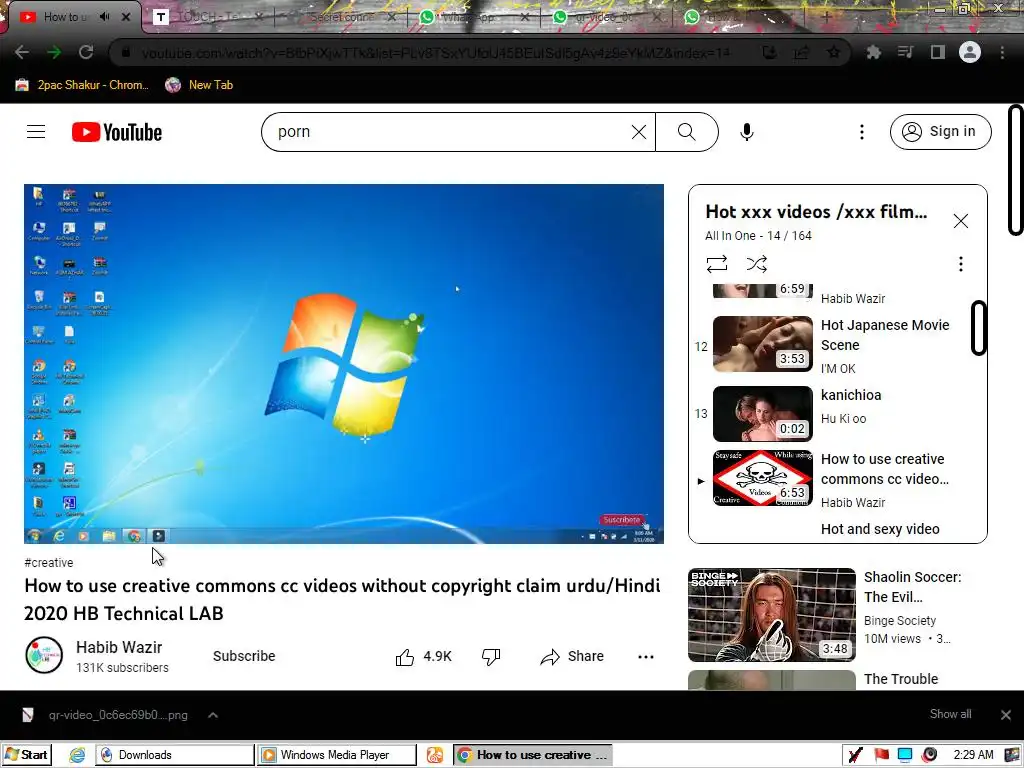The image size is (1024, 768).
Task: Click the #creative hashtag
Action: [x=48, y=562]
